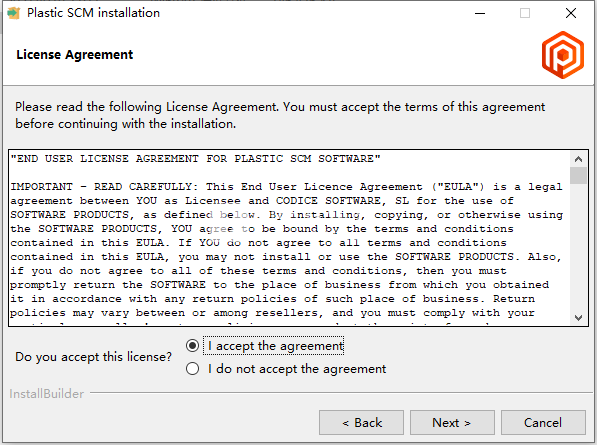Click the license text scroll-up arrow

tap(578, 159)
